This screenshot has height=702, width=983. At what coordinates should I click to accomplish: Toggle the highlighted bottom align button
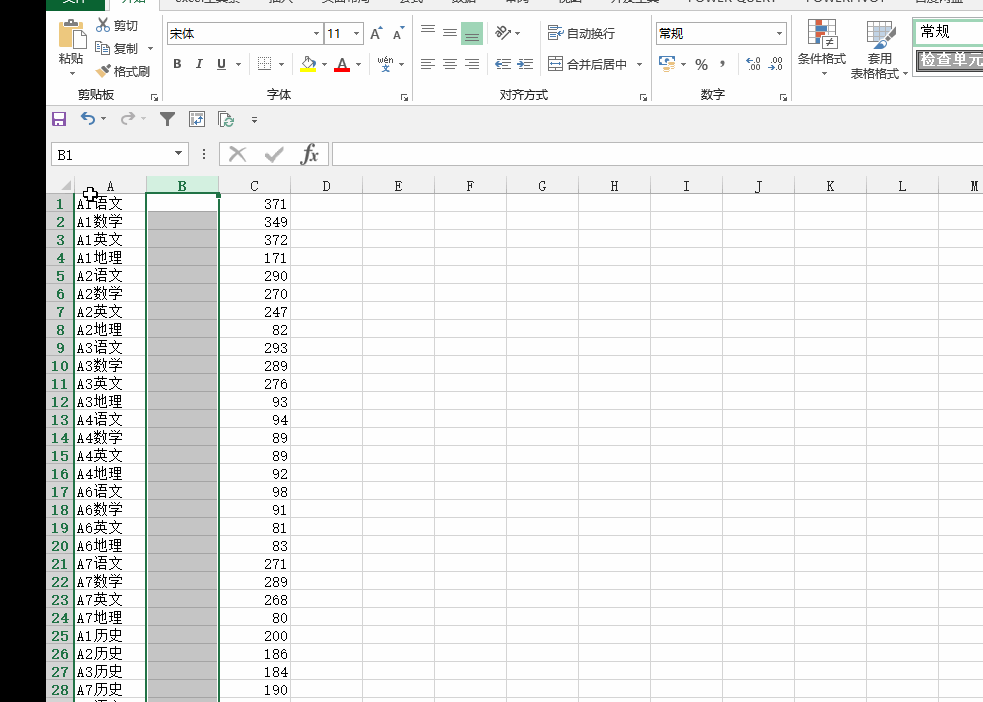pos(471,33)
